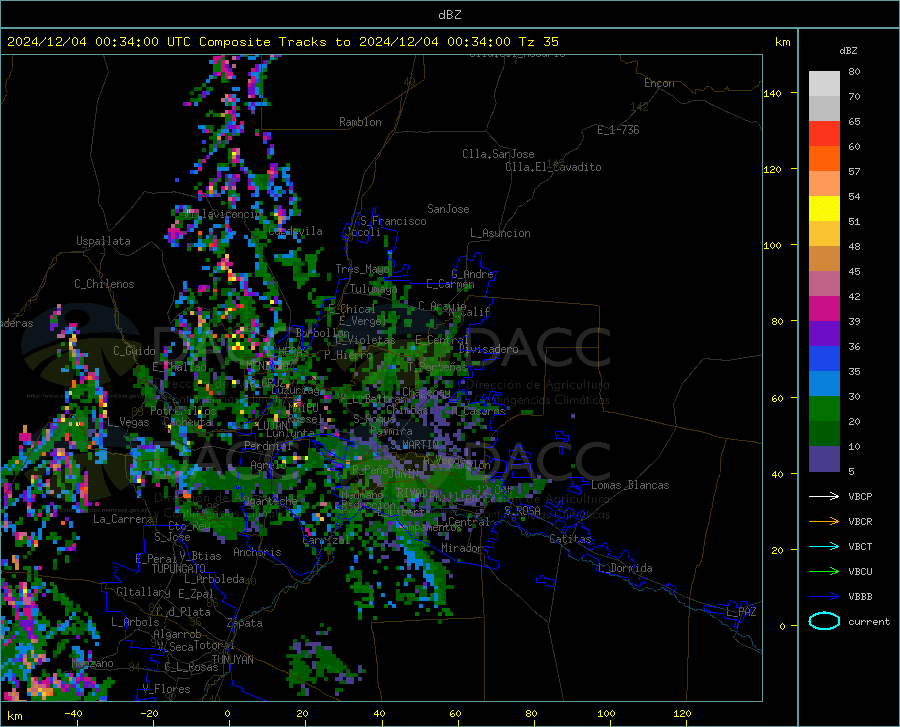Click the 'Divisadero' place label
The height and width of the screenshot is (727, 900).
click(488, 349)
